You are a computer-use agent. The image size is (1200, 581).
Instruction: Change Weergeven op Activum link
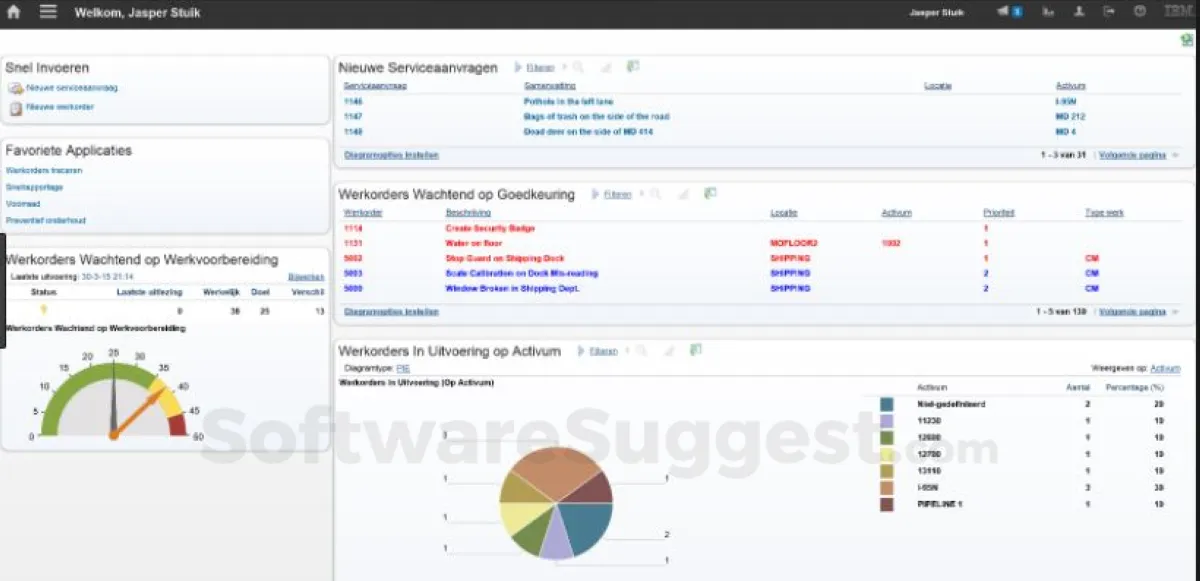point(1165,368)
